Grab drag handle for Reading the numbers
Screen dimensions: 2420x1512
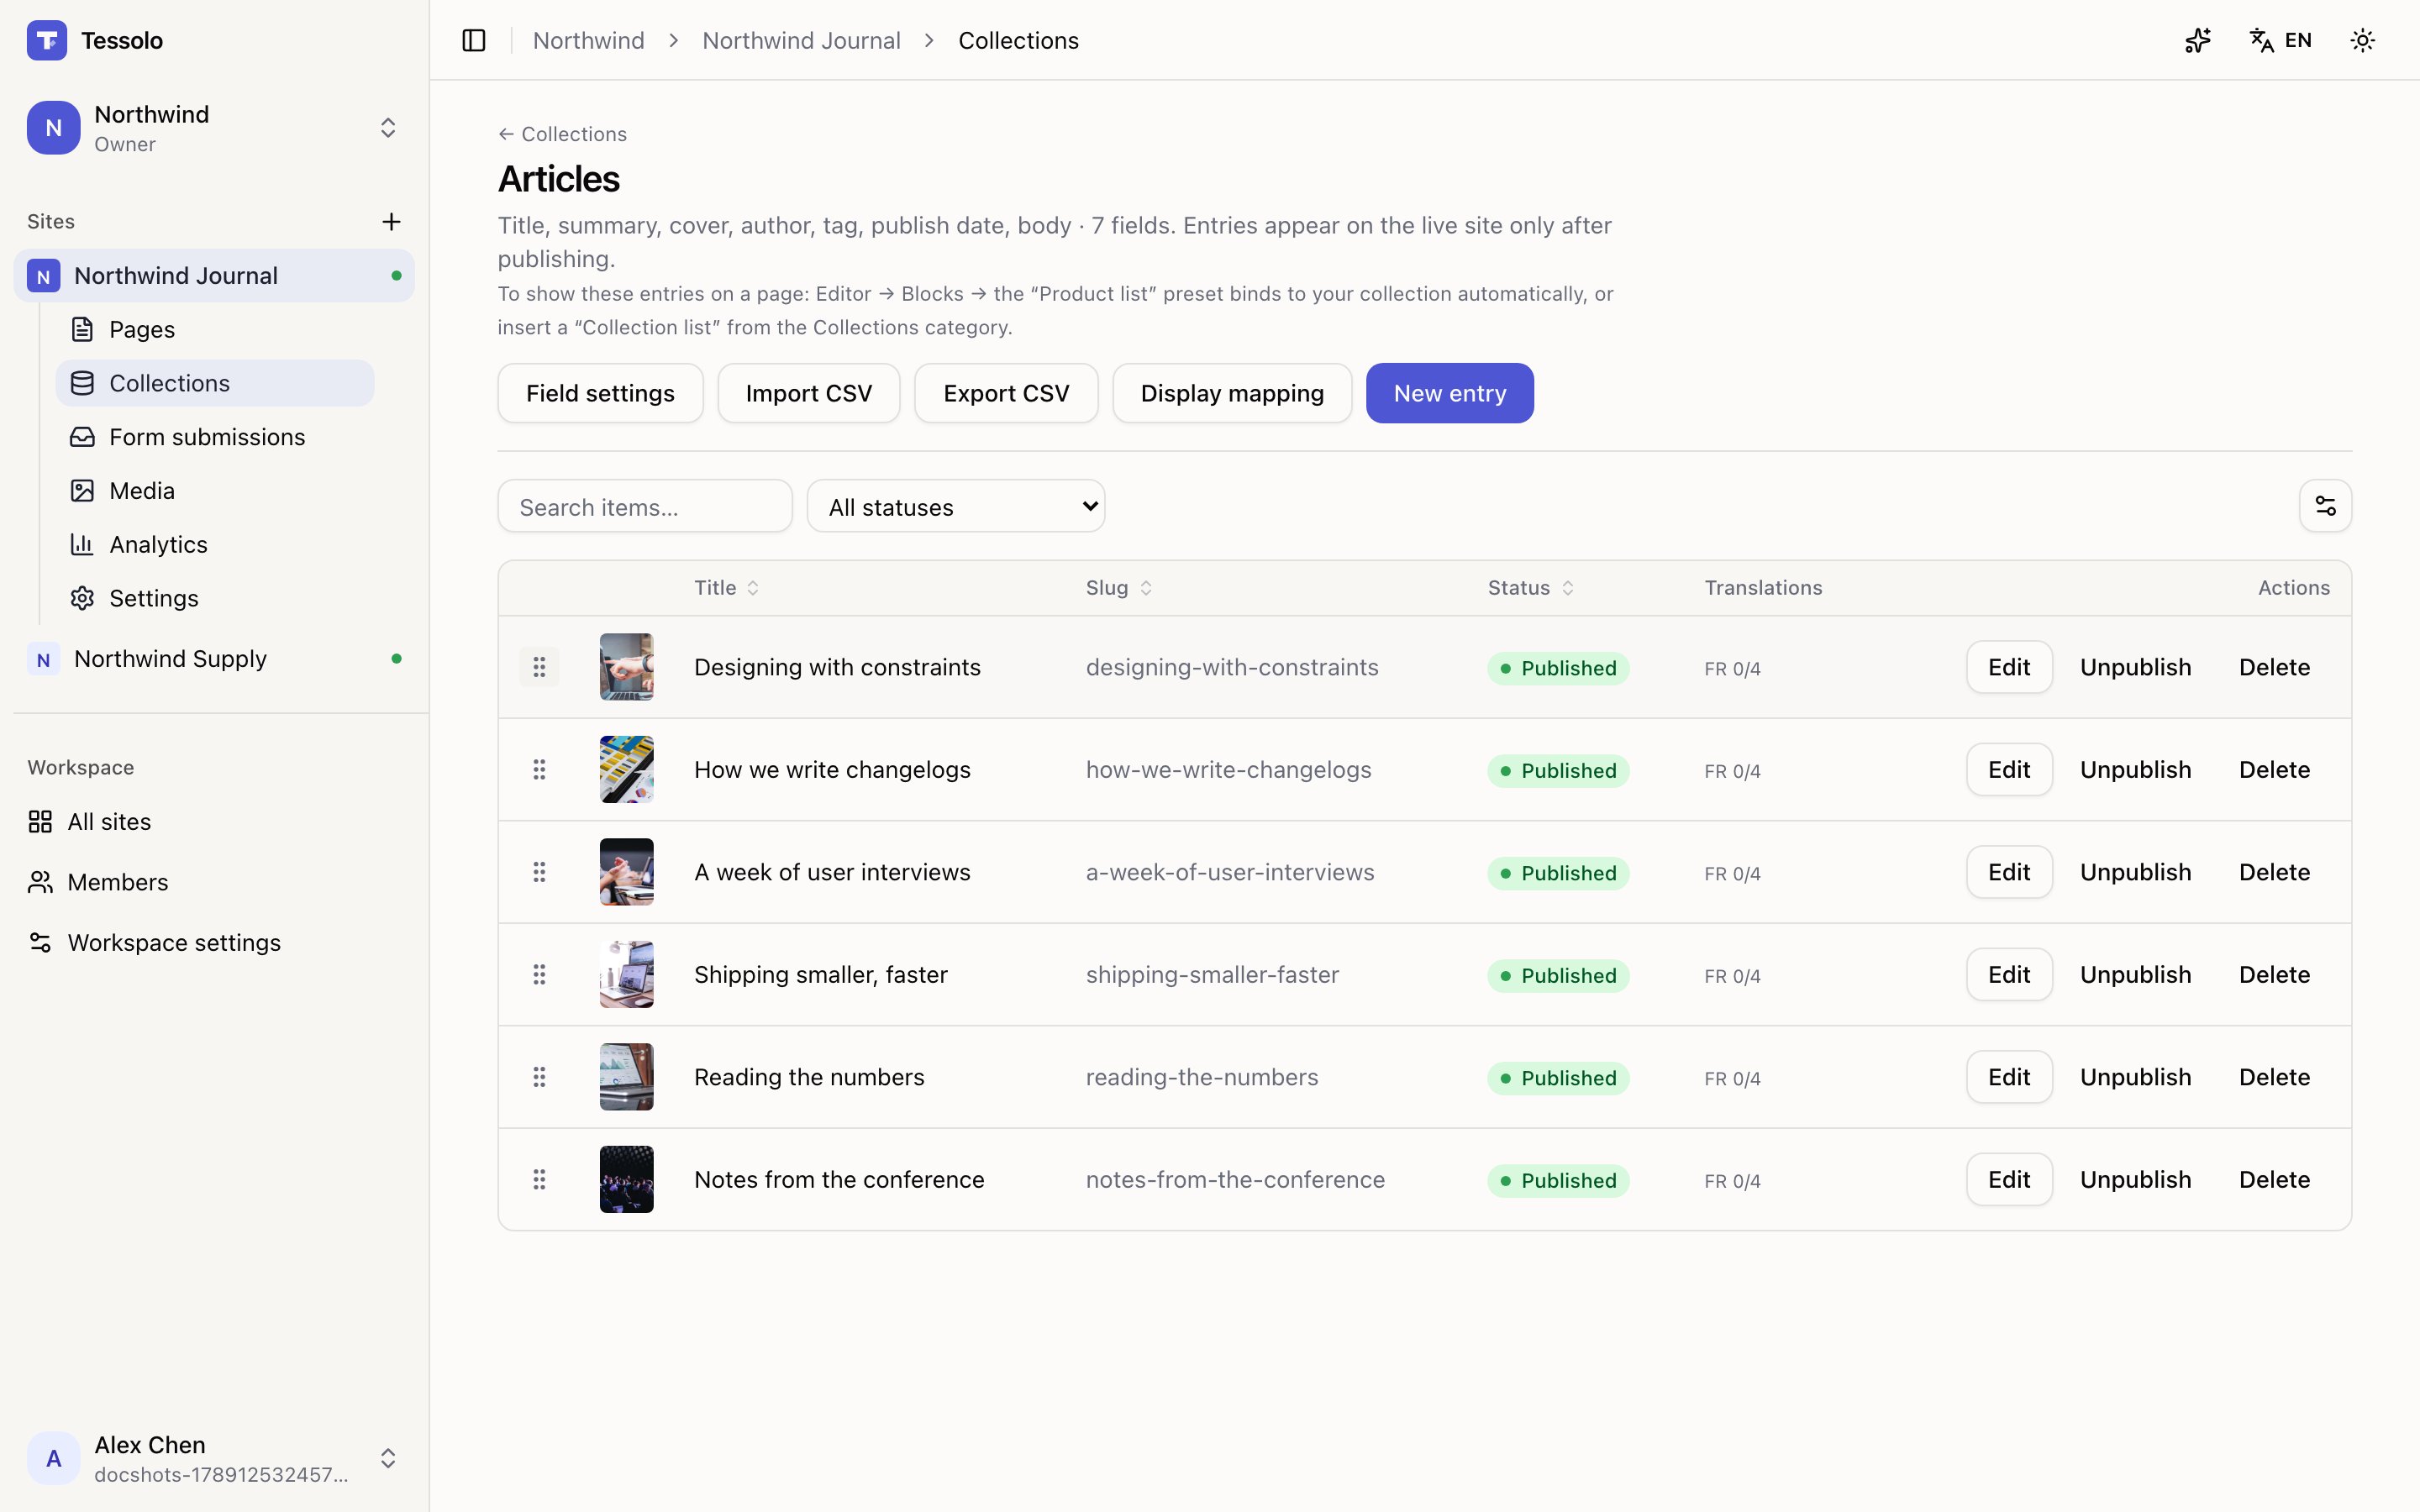click(539, 1077)
